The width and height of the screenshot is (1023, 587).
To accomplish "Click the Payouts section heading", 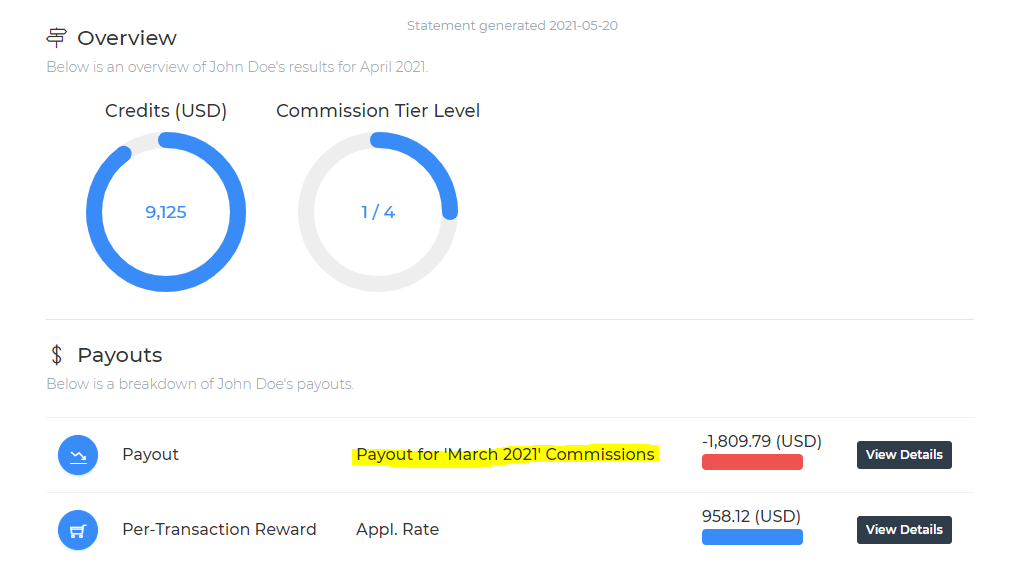I will coord(119,355).
